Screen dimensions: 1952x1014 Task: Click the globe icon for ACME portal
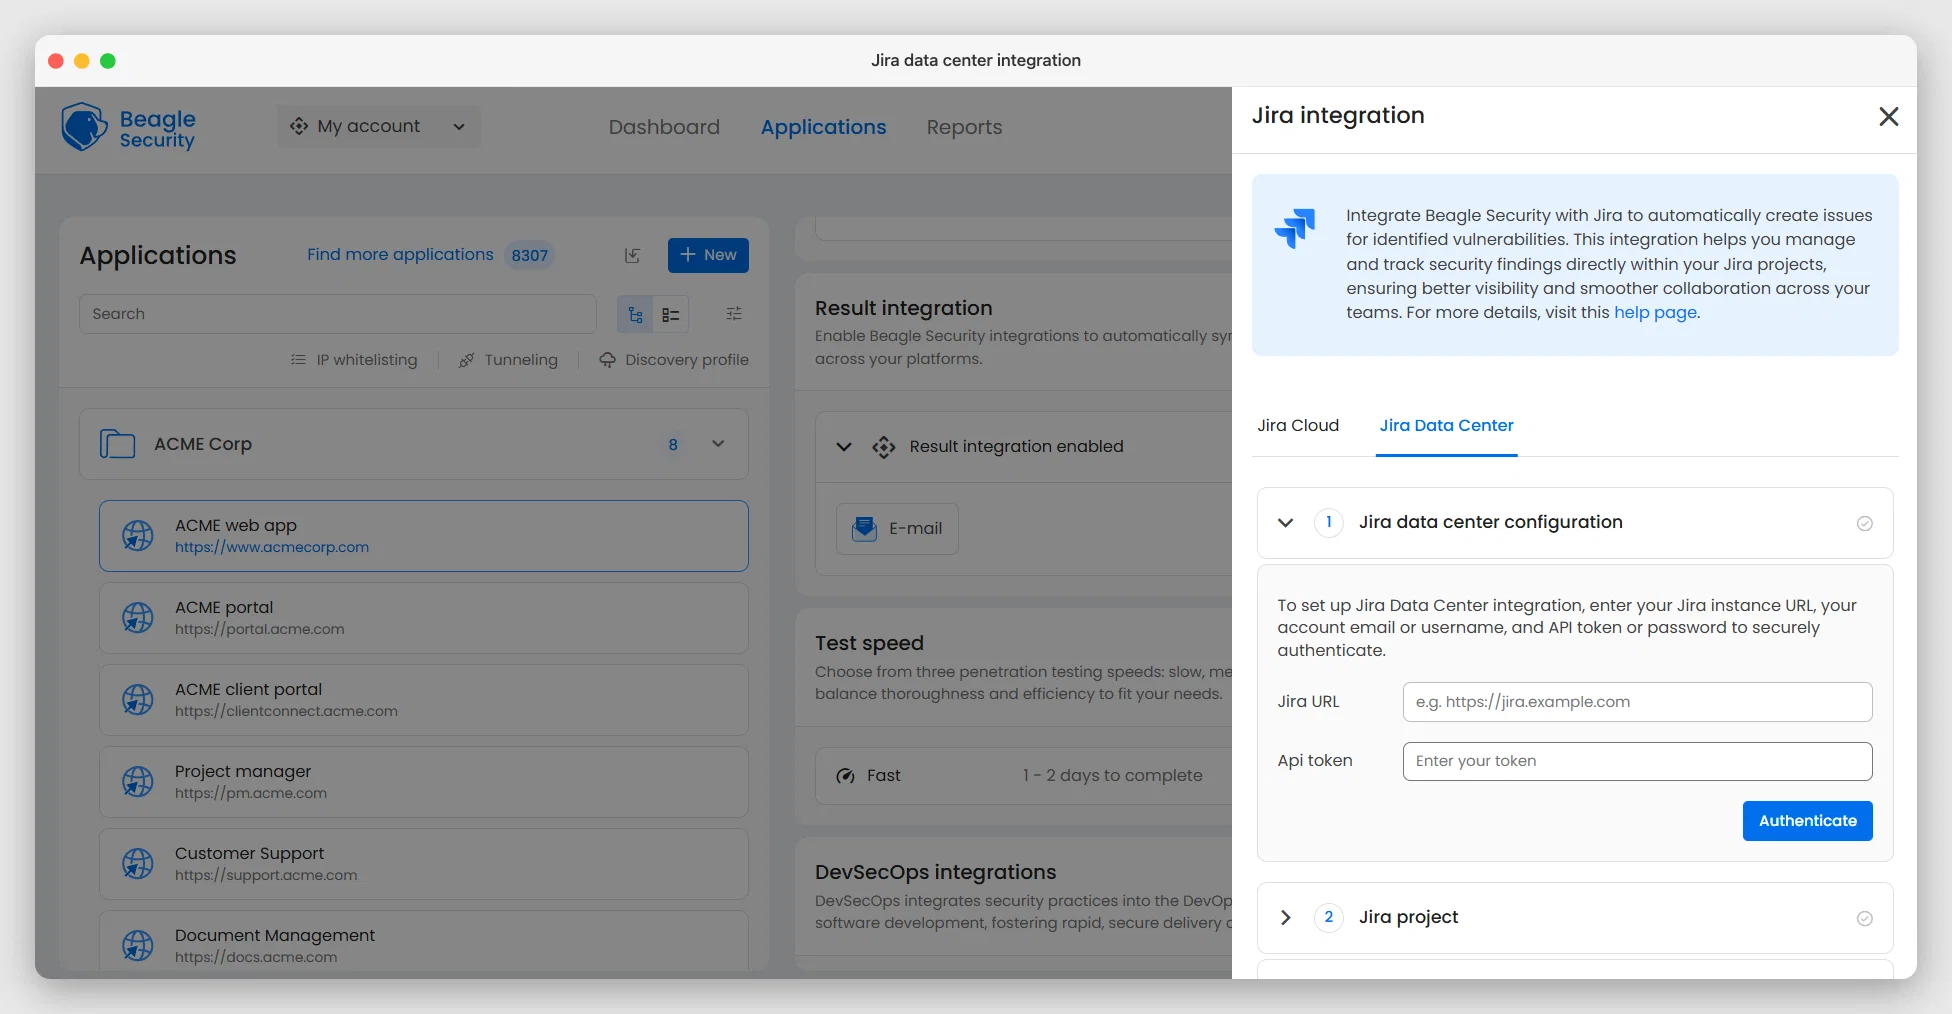[x=138, y=618]
